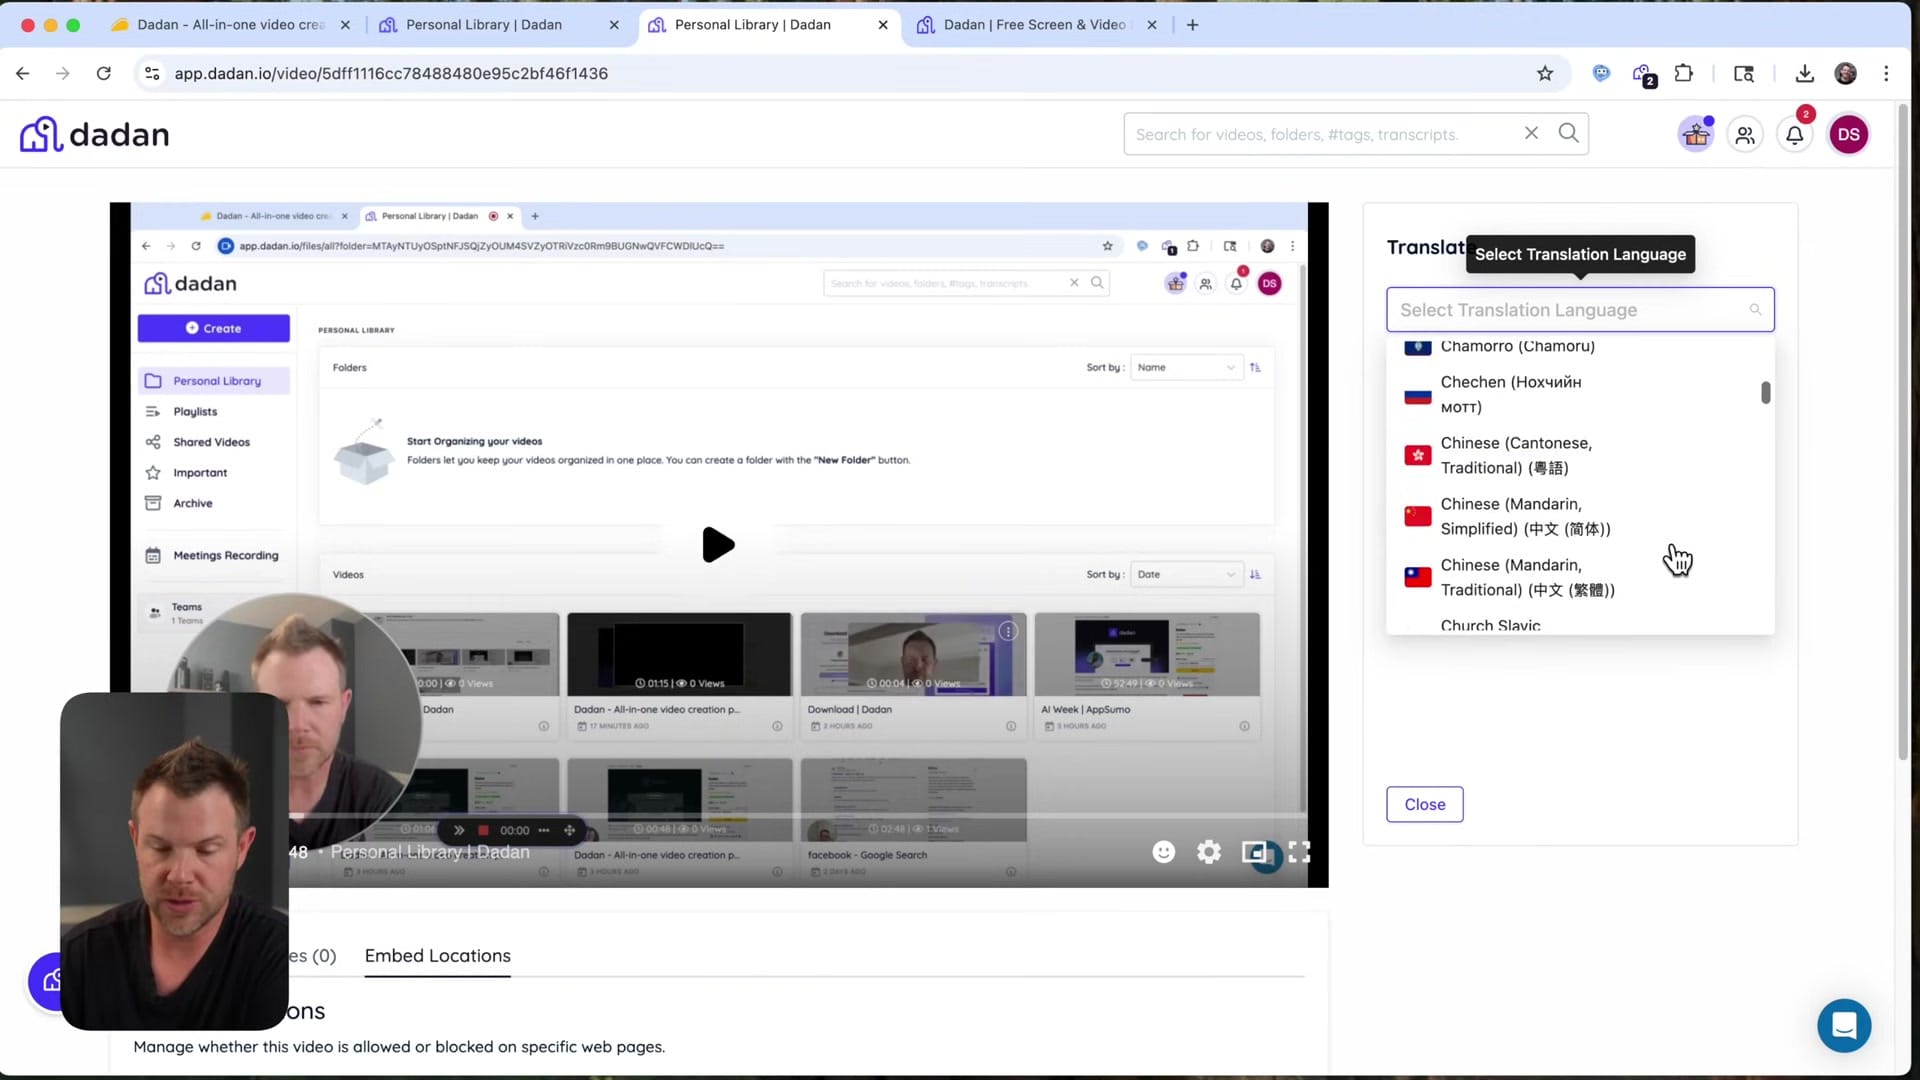1920x1080 pixels.
Task: Click the extension icon with badge 2
Action: pos(1643,74)
